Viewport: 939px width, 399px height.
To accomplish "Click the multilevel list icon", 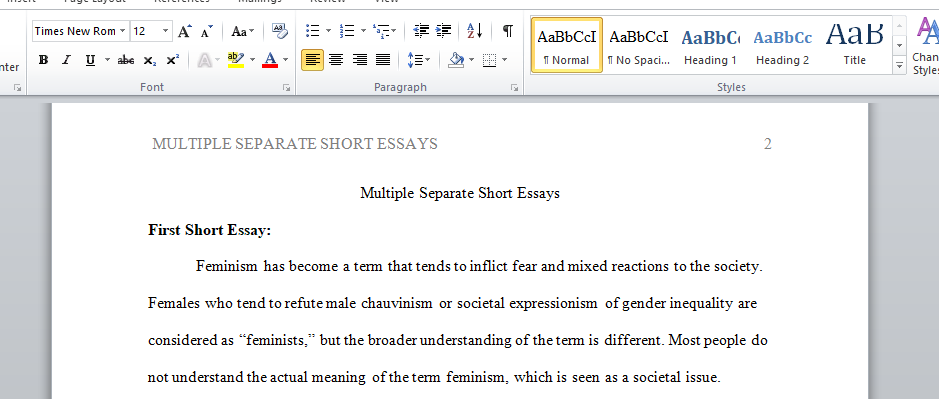I will [380, 31].
